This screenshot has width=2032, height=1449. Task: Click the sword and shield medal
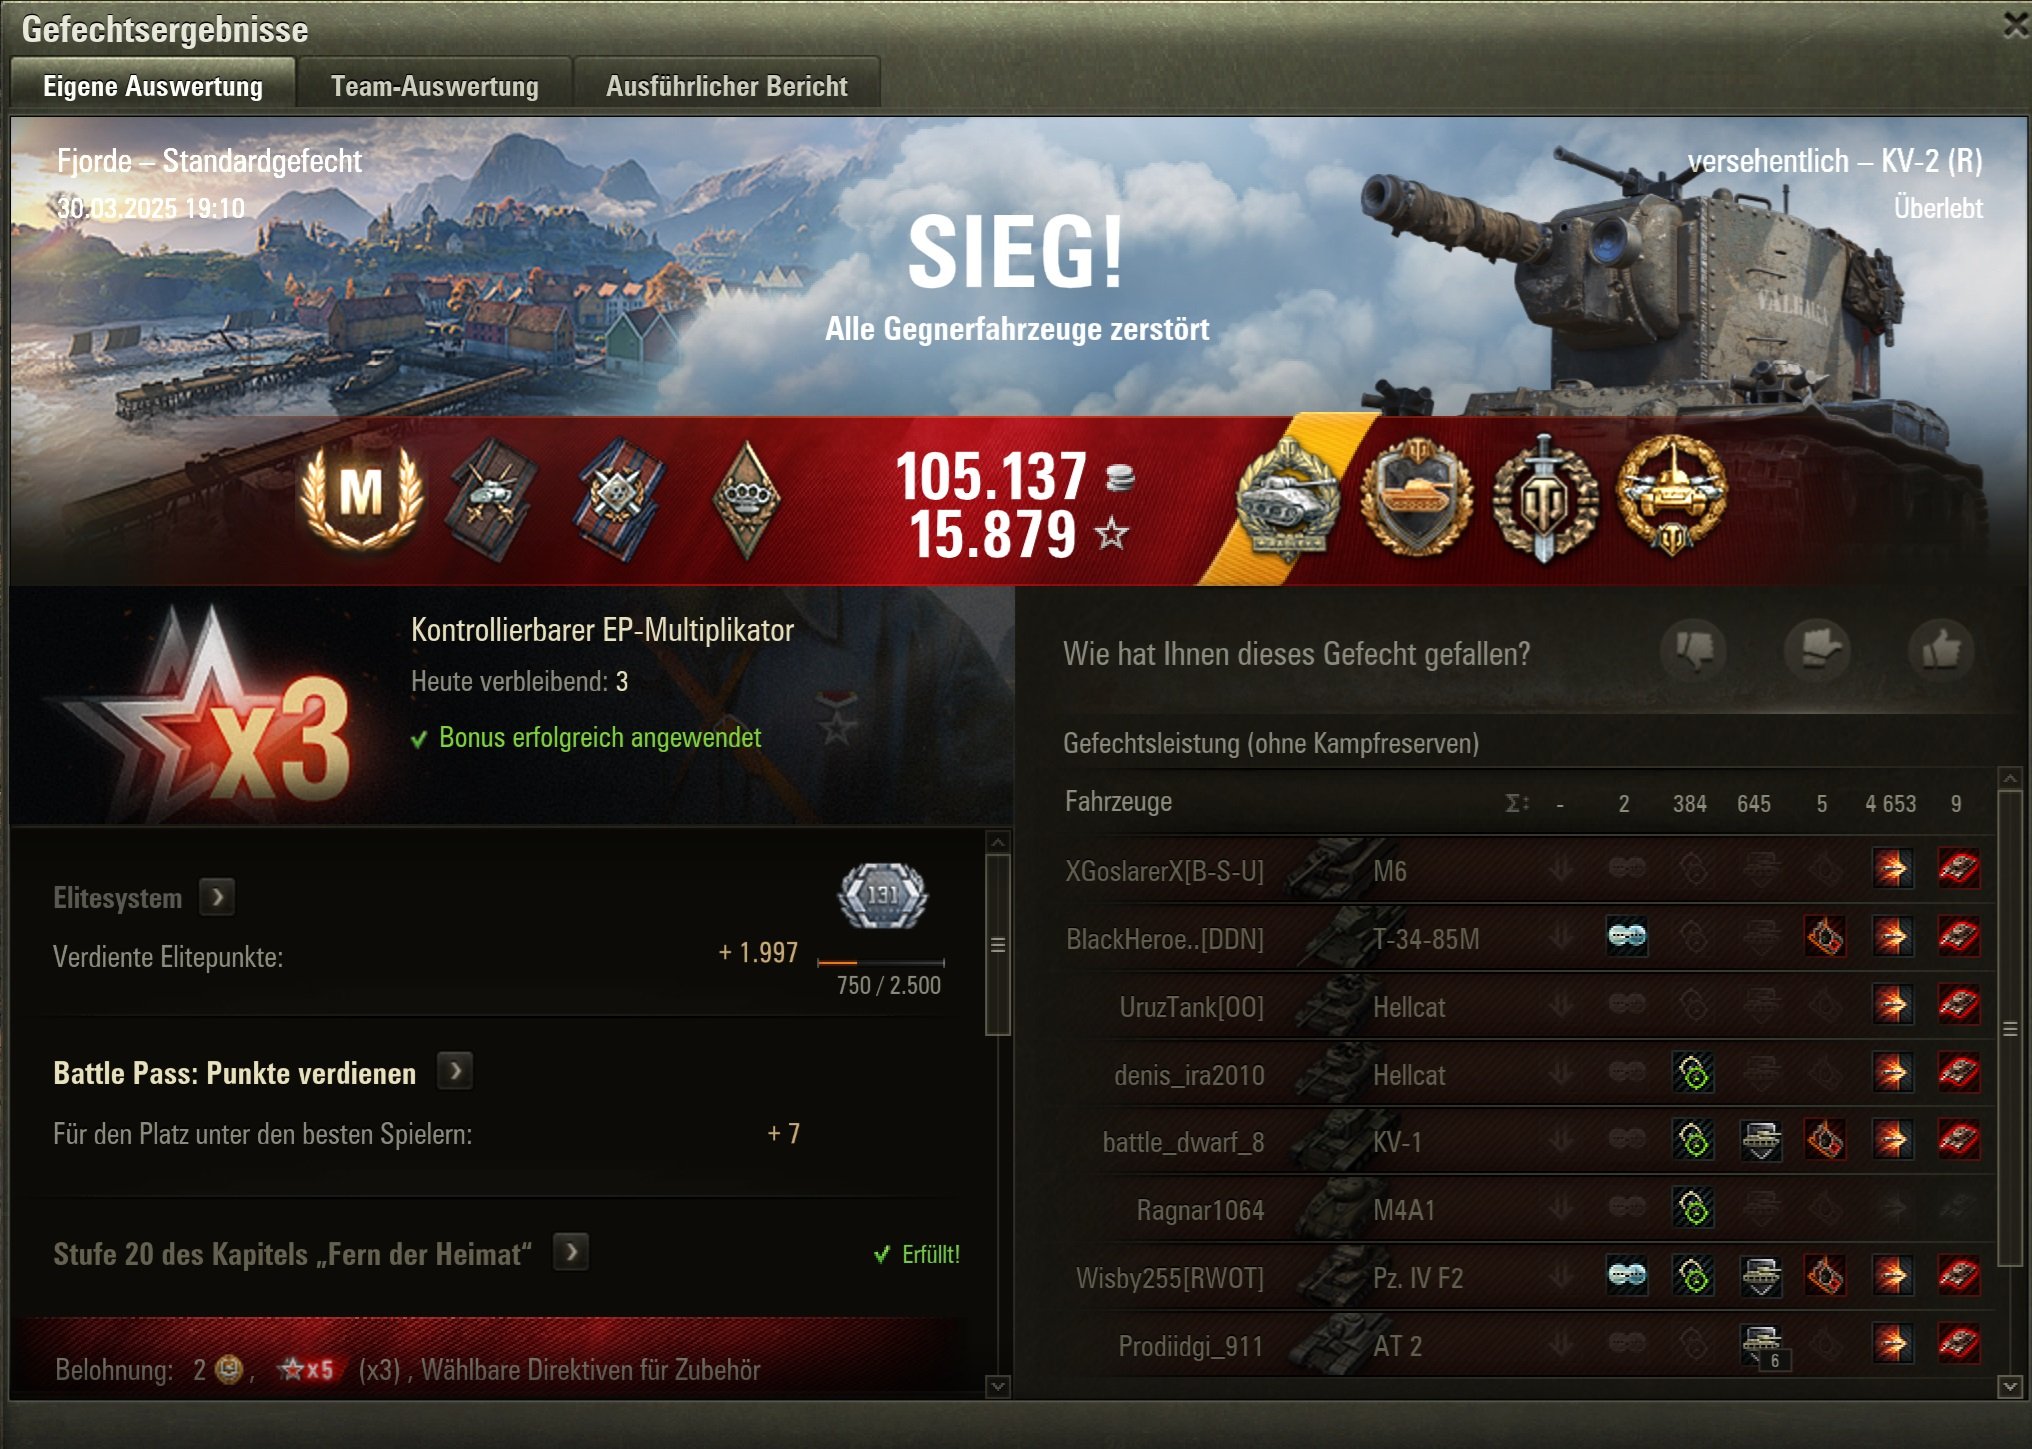tap(1545, 498)
